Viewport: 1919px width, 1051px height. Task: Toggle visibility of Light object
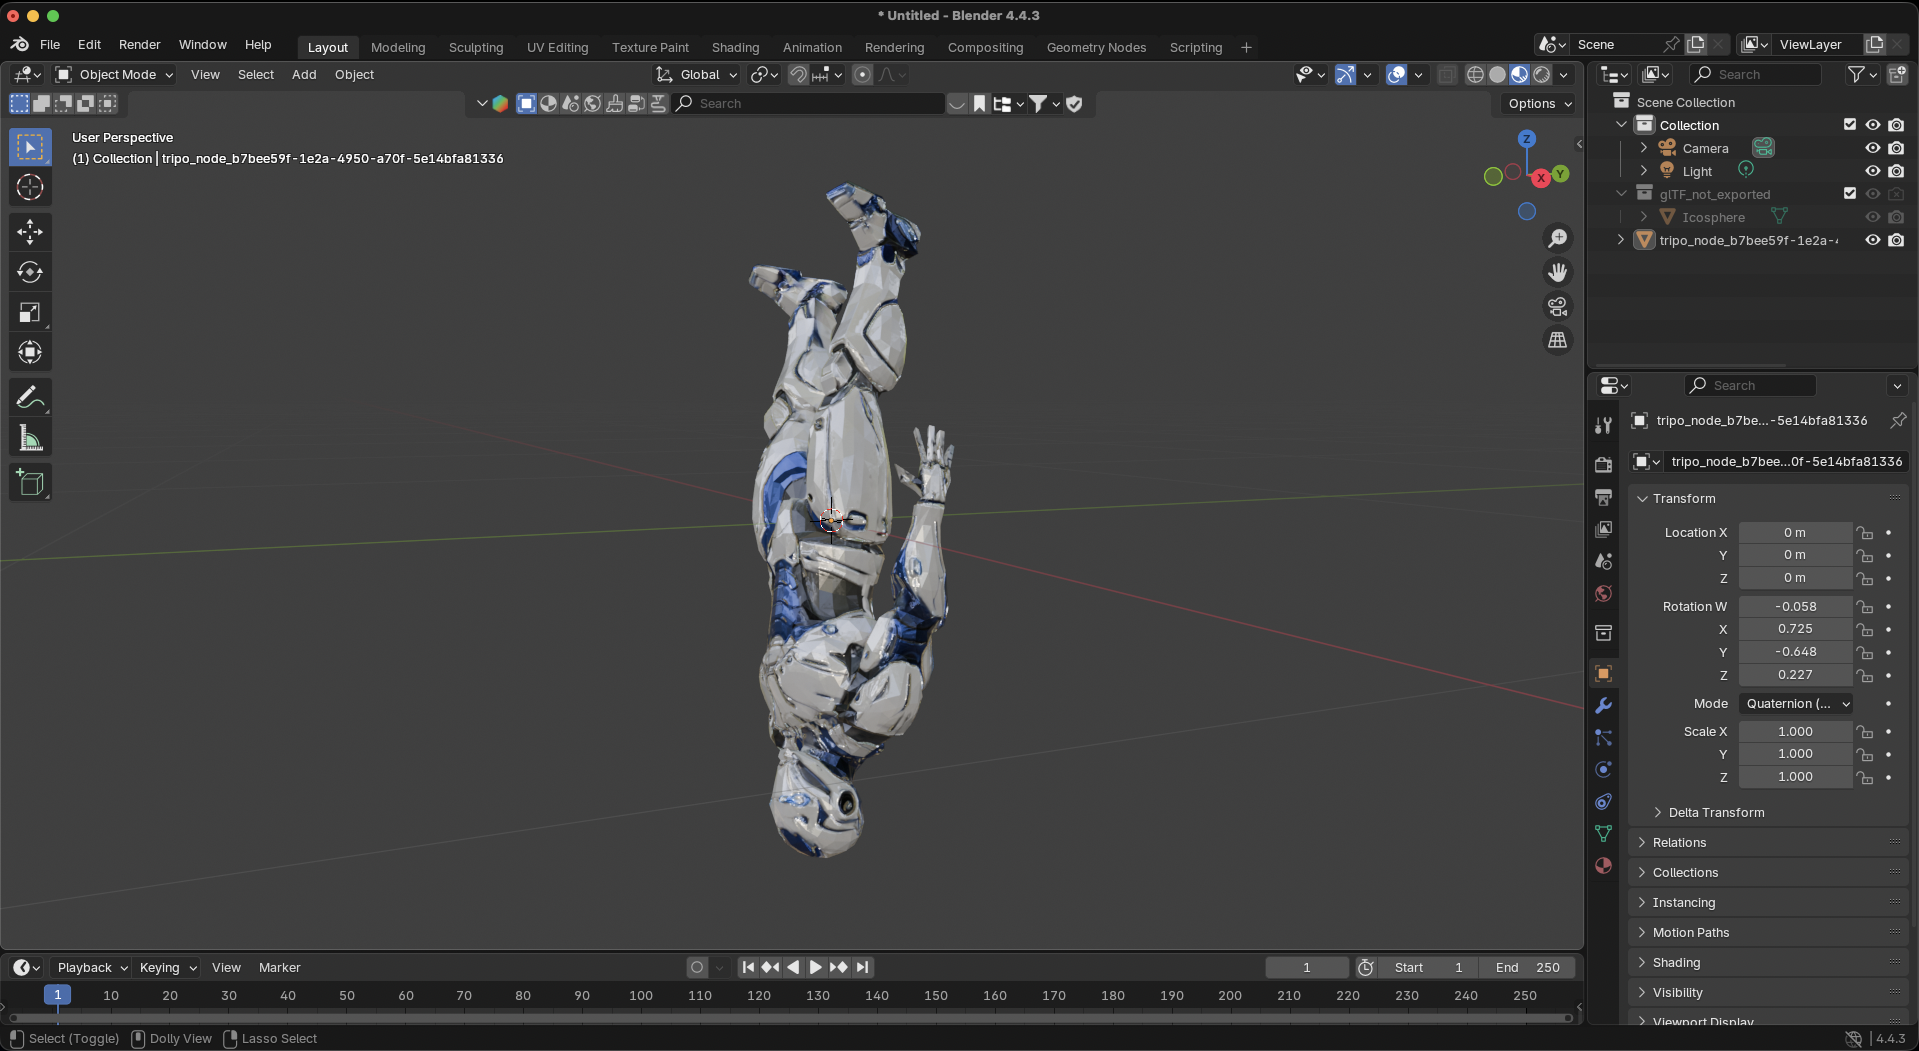coord(1872,171)
